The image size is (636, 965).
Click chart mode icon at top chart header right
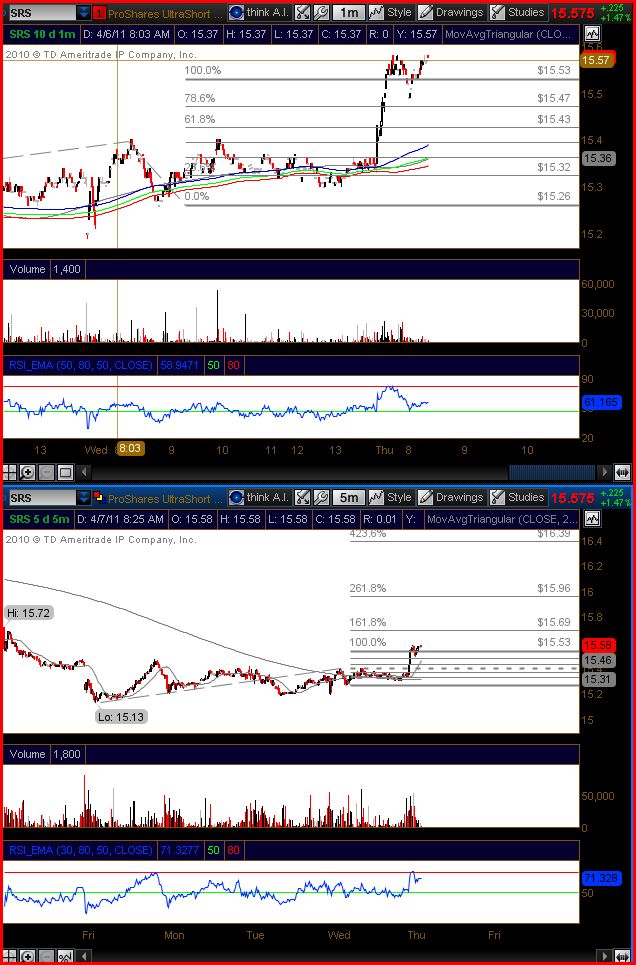[592, 34]
